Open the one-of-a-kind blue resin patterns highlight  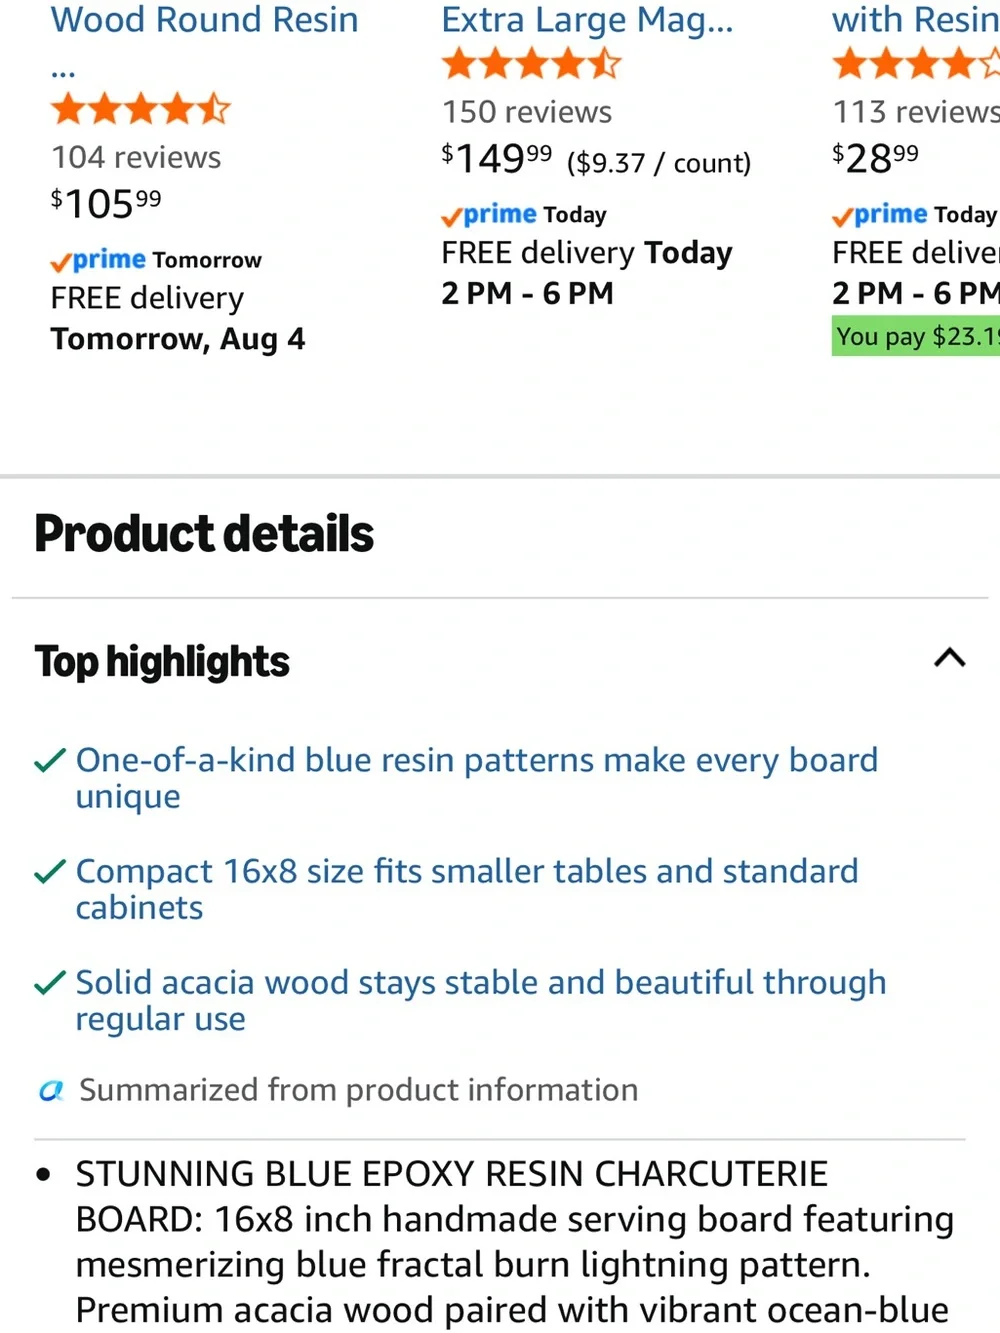[477, 778]
